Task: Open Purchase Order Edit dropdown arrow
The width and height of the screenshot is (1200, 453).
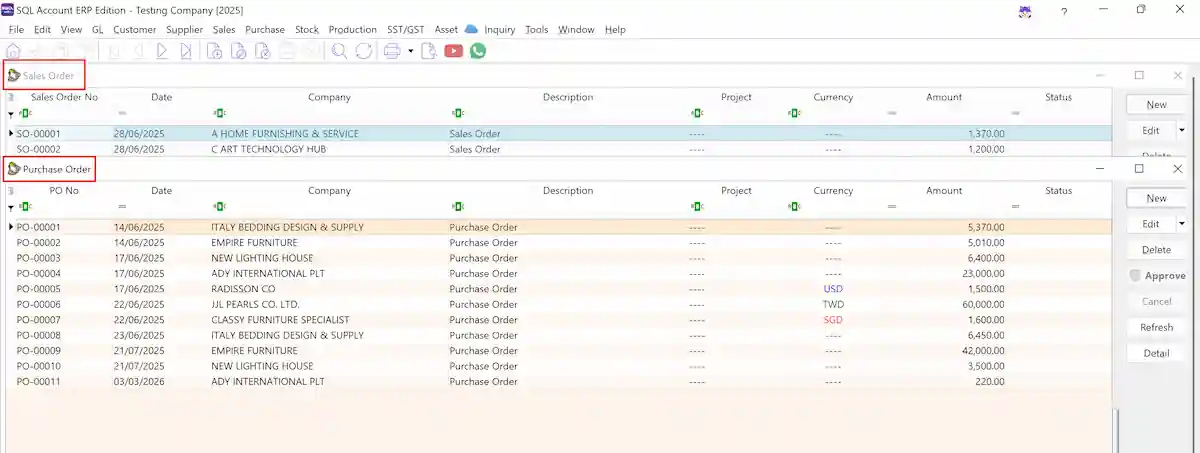Action: (x=1182, y=224)
